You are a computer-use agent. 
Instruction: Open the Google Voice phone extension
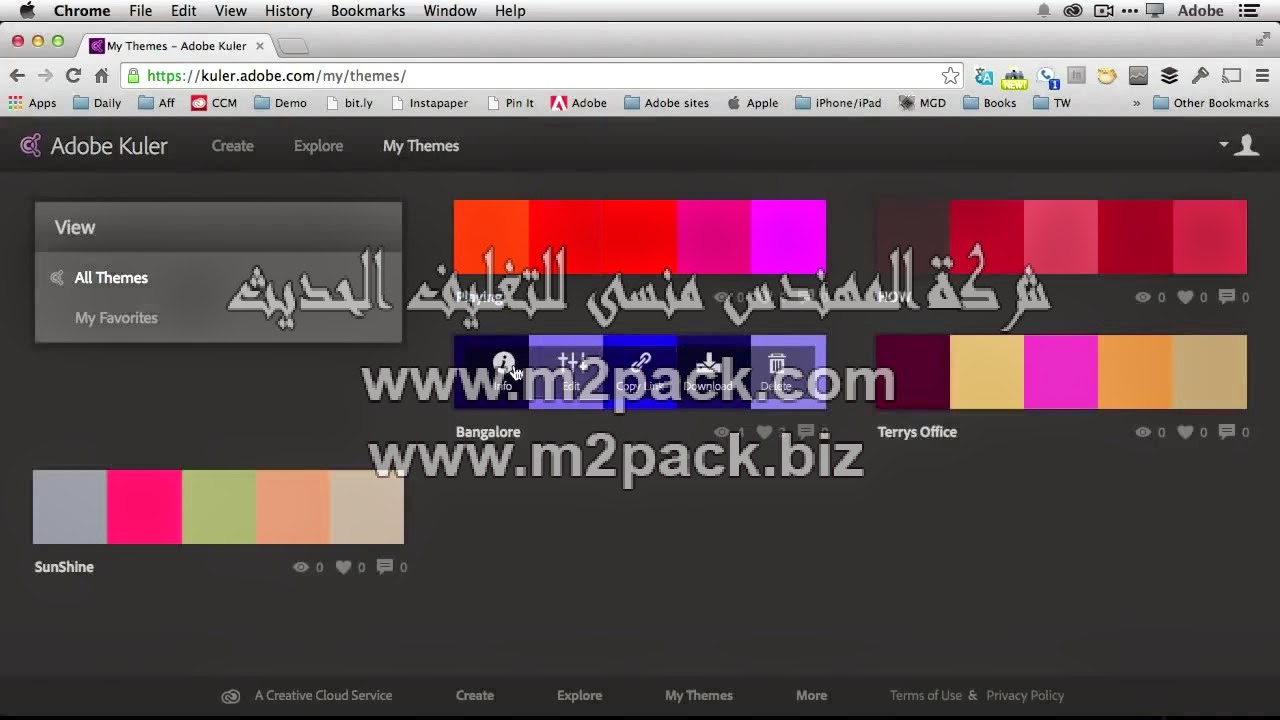(1047, 76)
